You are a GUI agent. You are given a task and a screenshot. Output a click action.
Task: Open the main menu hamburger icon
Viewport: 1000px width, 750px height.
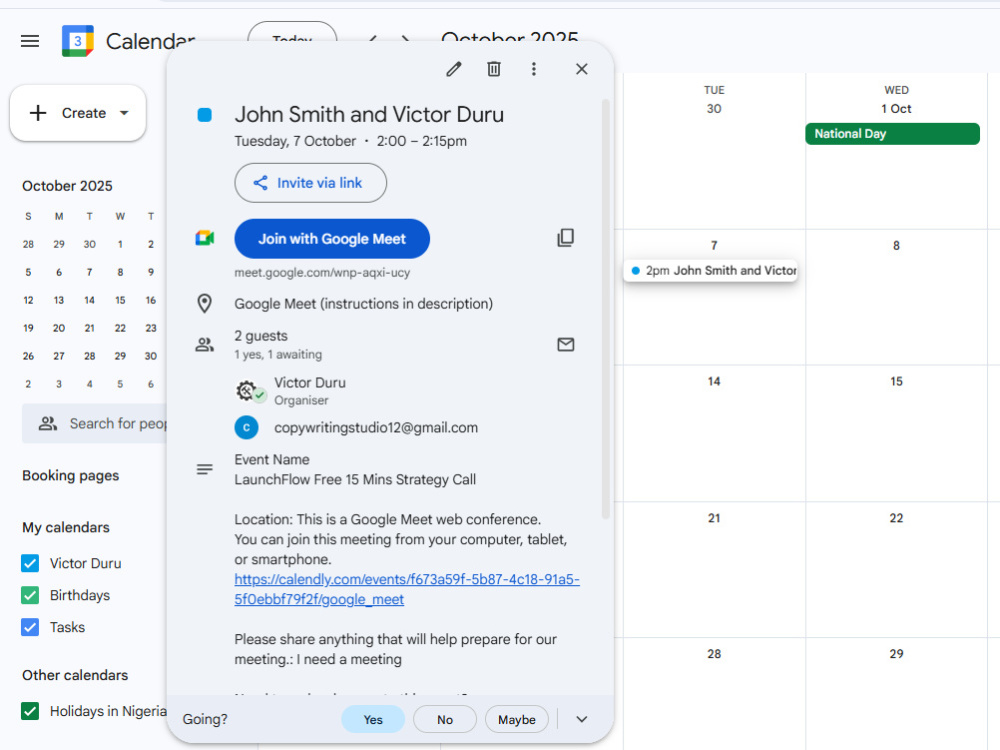(x=30, y=41)
